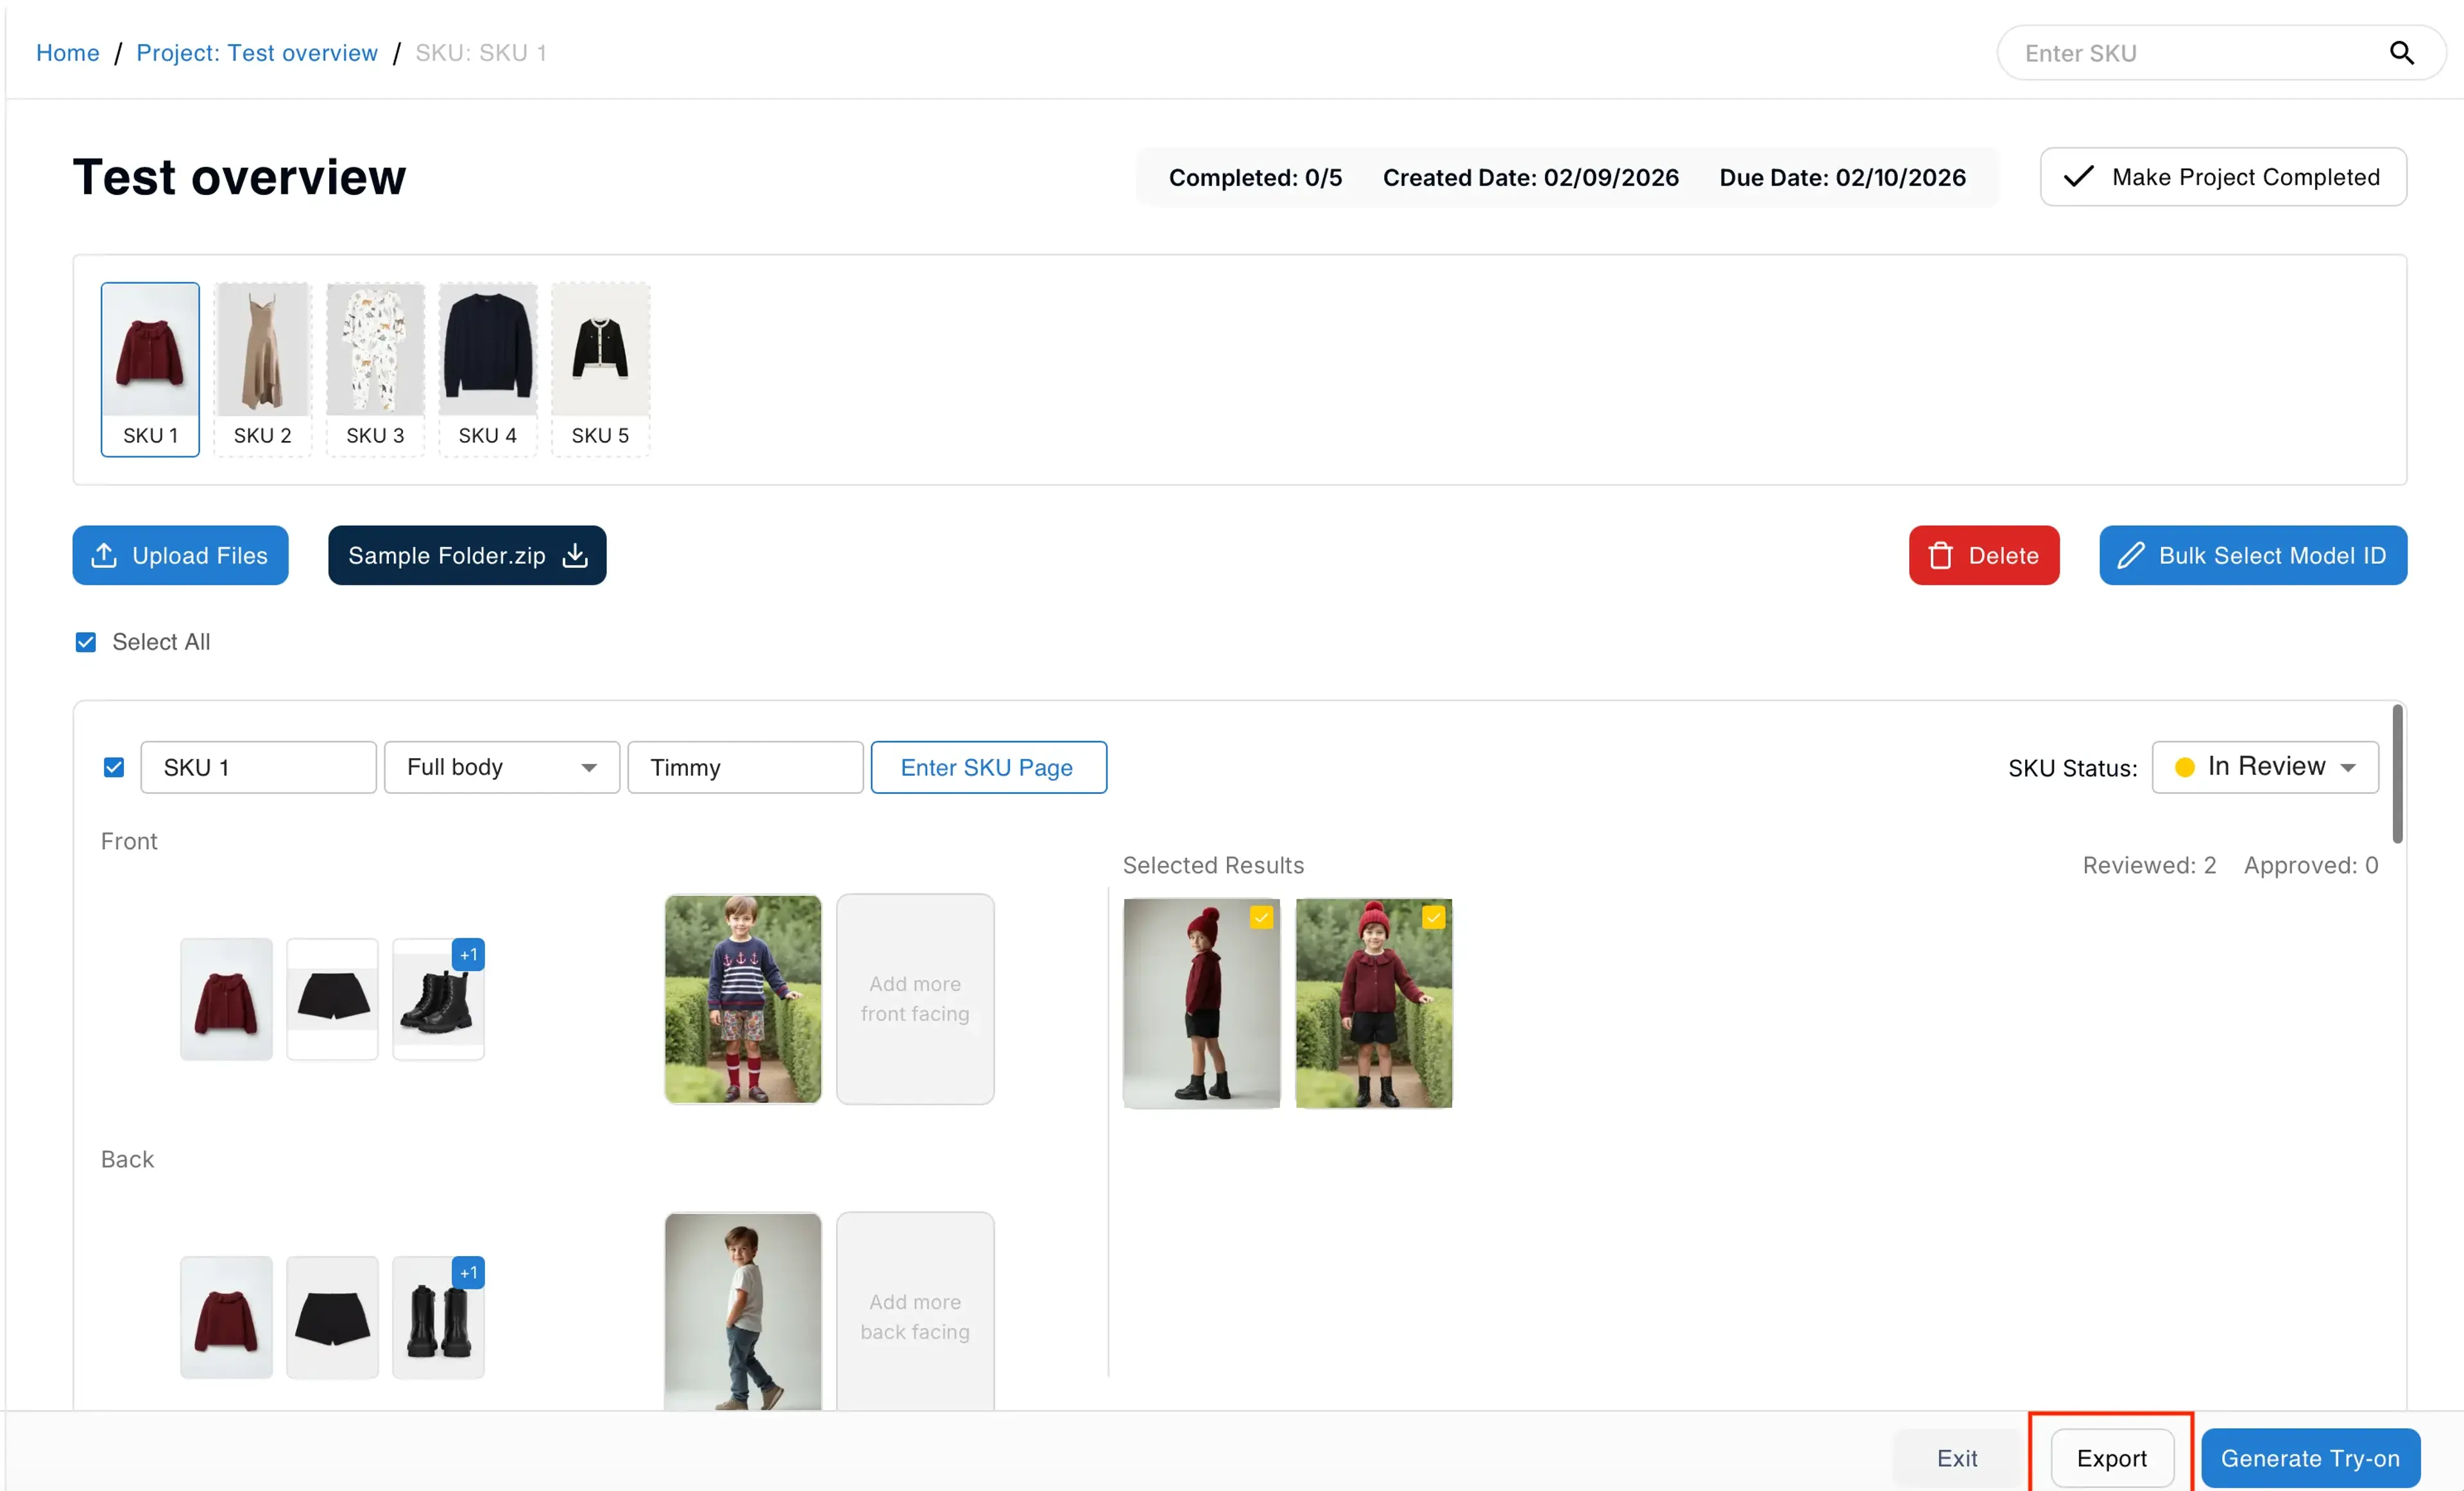Go to the Home breadcrumb link
This screenshot has width=2464, height=1491.
pyautogui.click(x=68, y=53)
